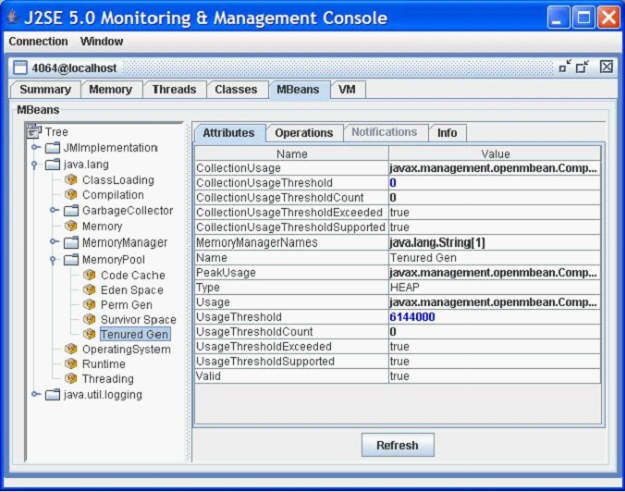Click the GarbageCollector folder icon

click(x=71, y=210)
